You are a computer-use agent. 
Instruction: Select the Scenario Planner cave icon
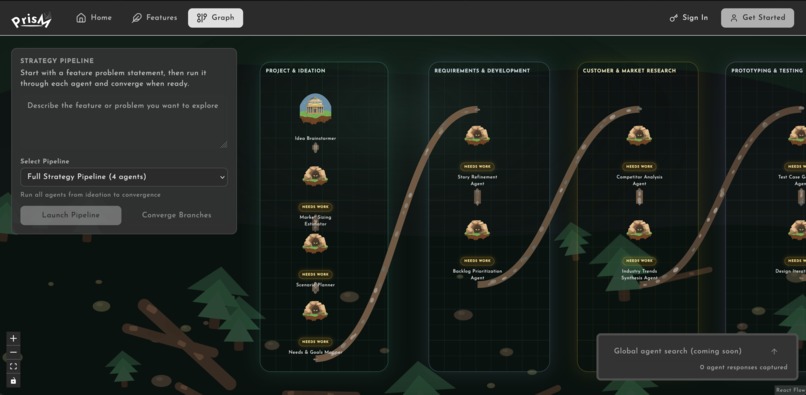click(315, 243)
